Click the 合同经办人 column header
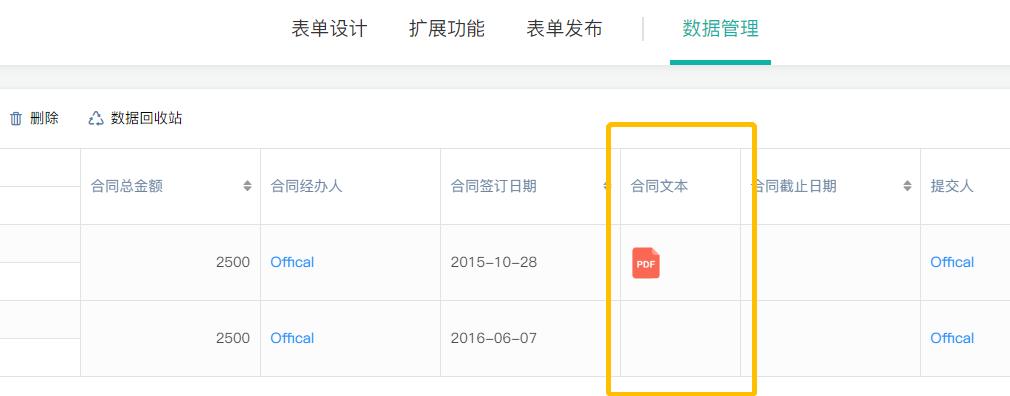The image size is (1010, 396). coord(307,186)
